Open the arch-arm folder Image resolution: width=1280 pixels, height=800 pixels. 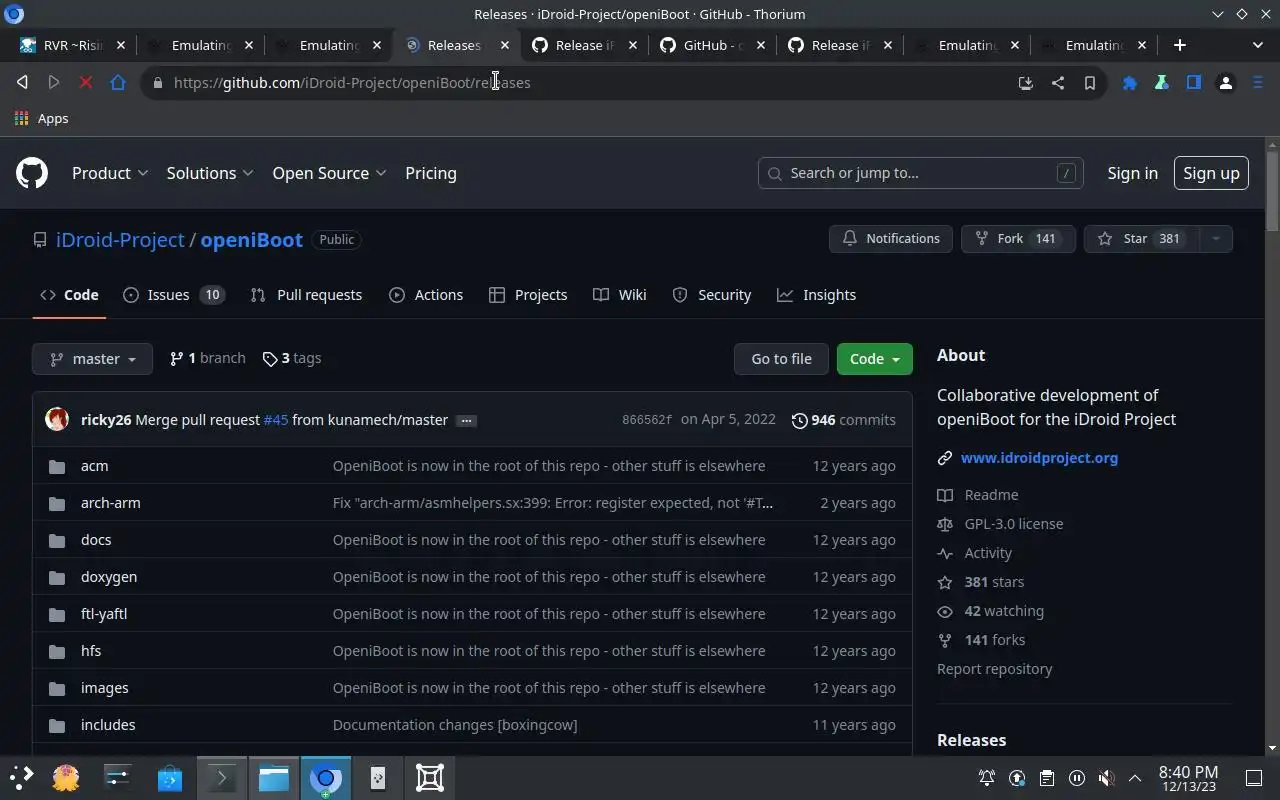click(x=111, y=503)
